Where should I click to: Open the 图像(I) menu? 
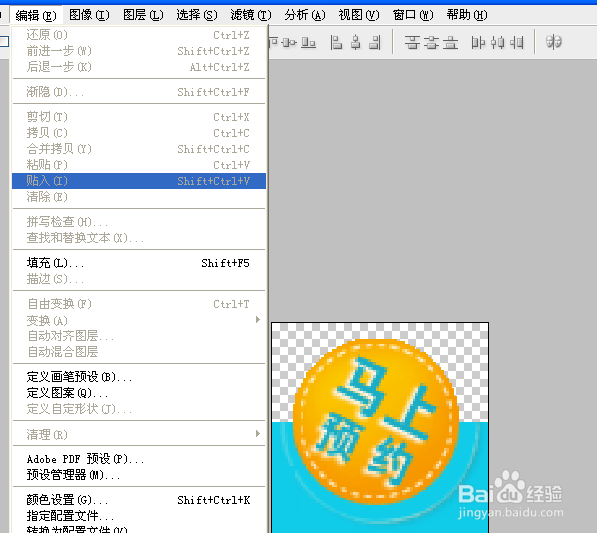(89, 15)
